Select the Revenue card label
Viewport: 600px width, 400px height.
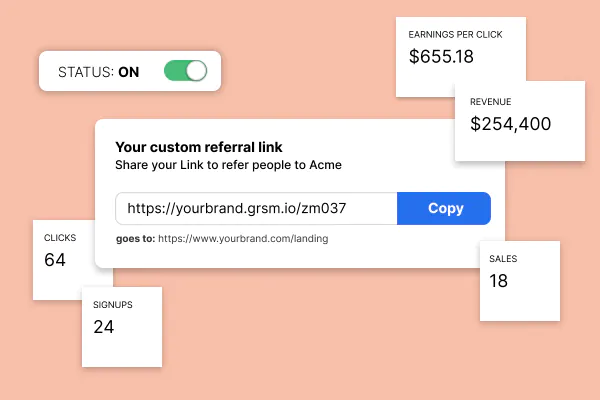(491, 102)
